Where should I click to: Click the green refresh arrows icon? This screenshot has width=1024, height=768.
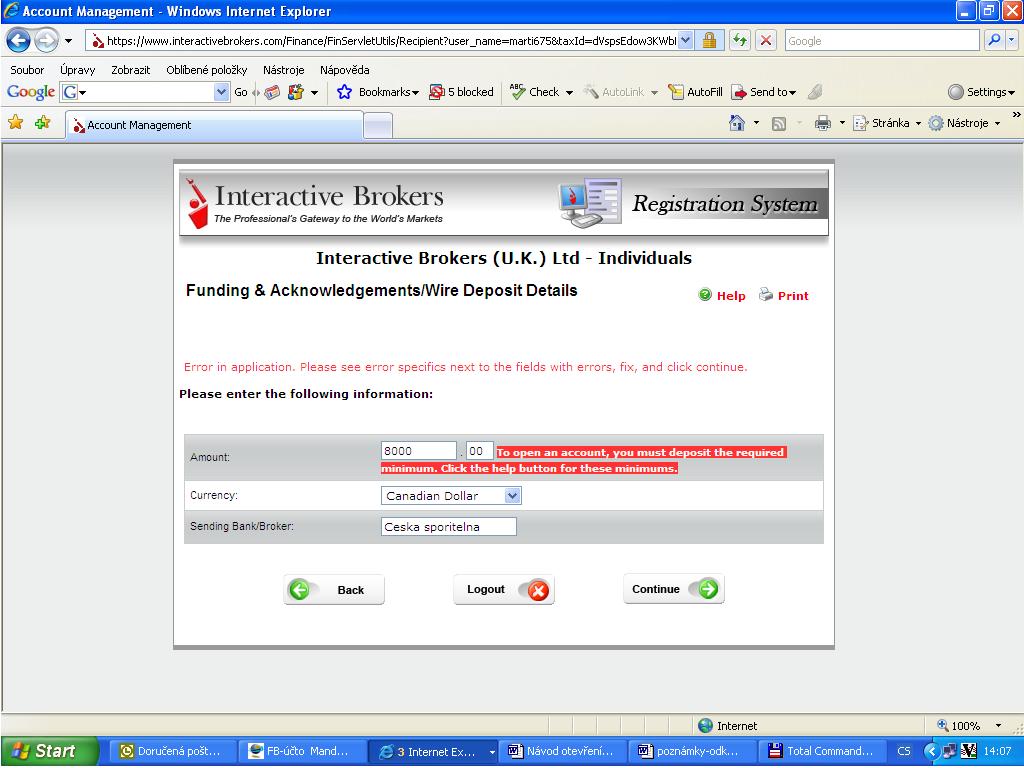tap(739, 40)
